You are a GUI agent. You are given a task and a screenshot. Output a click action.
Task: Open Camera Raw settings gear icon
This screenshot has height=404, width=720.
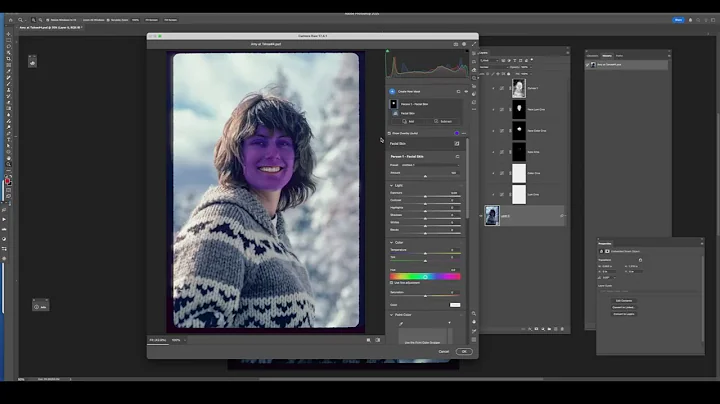(x=464, y=44)
